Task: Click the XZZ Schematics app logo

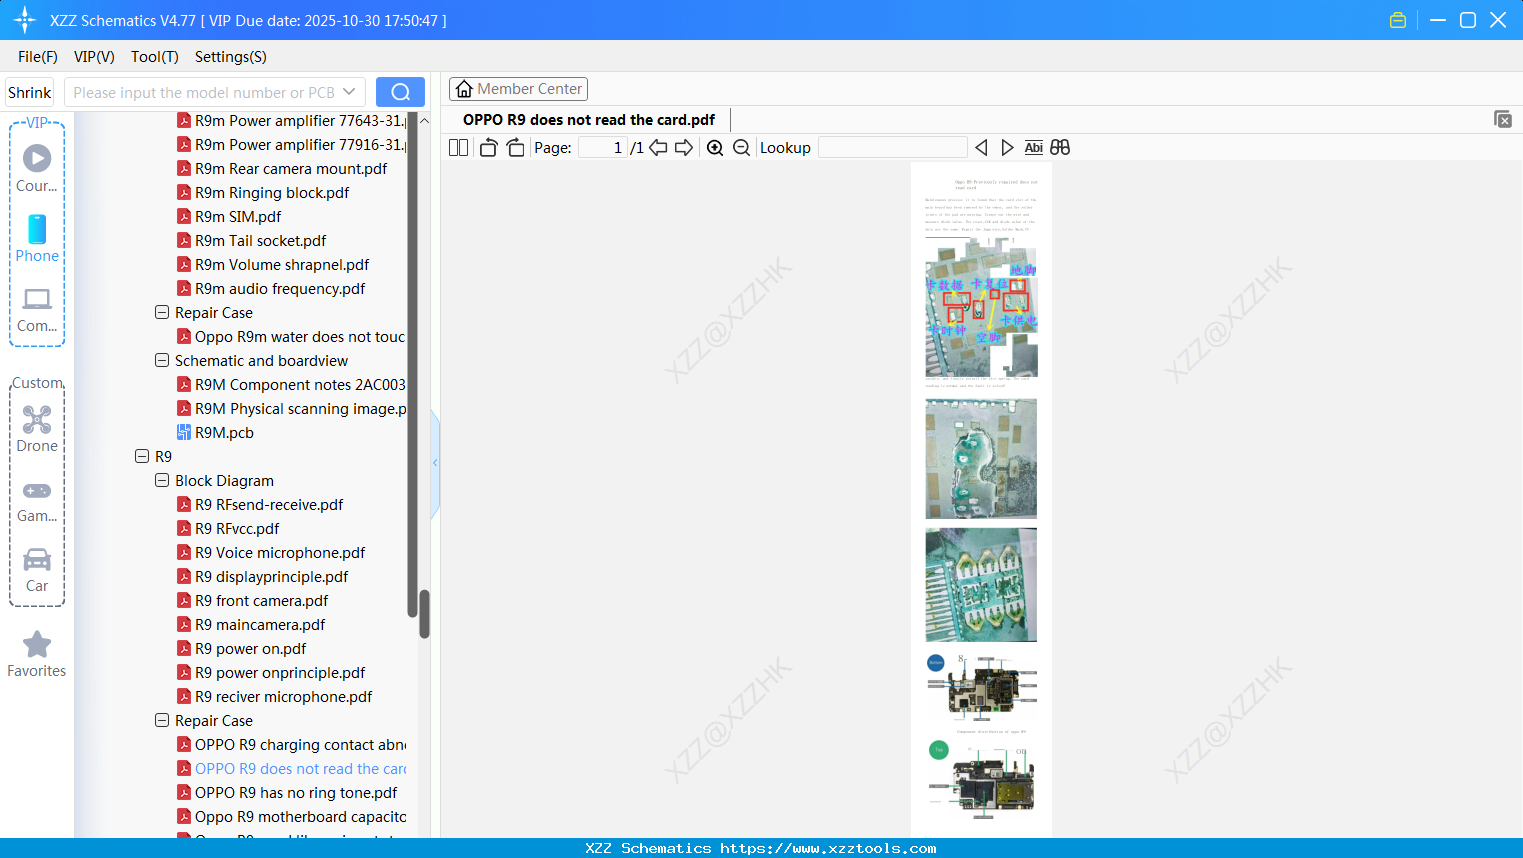Action: click(x=25, y=20)
